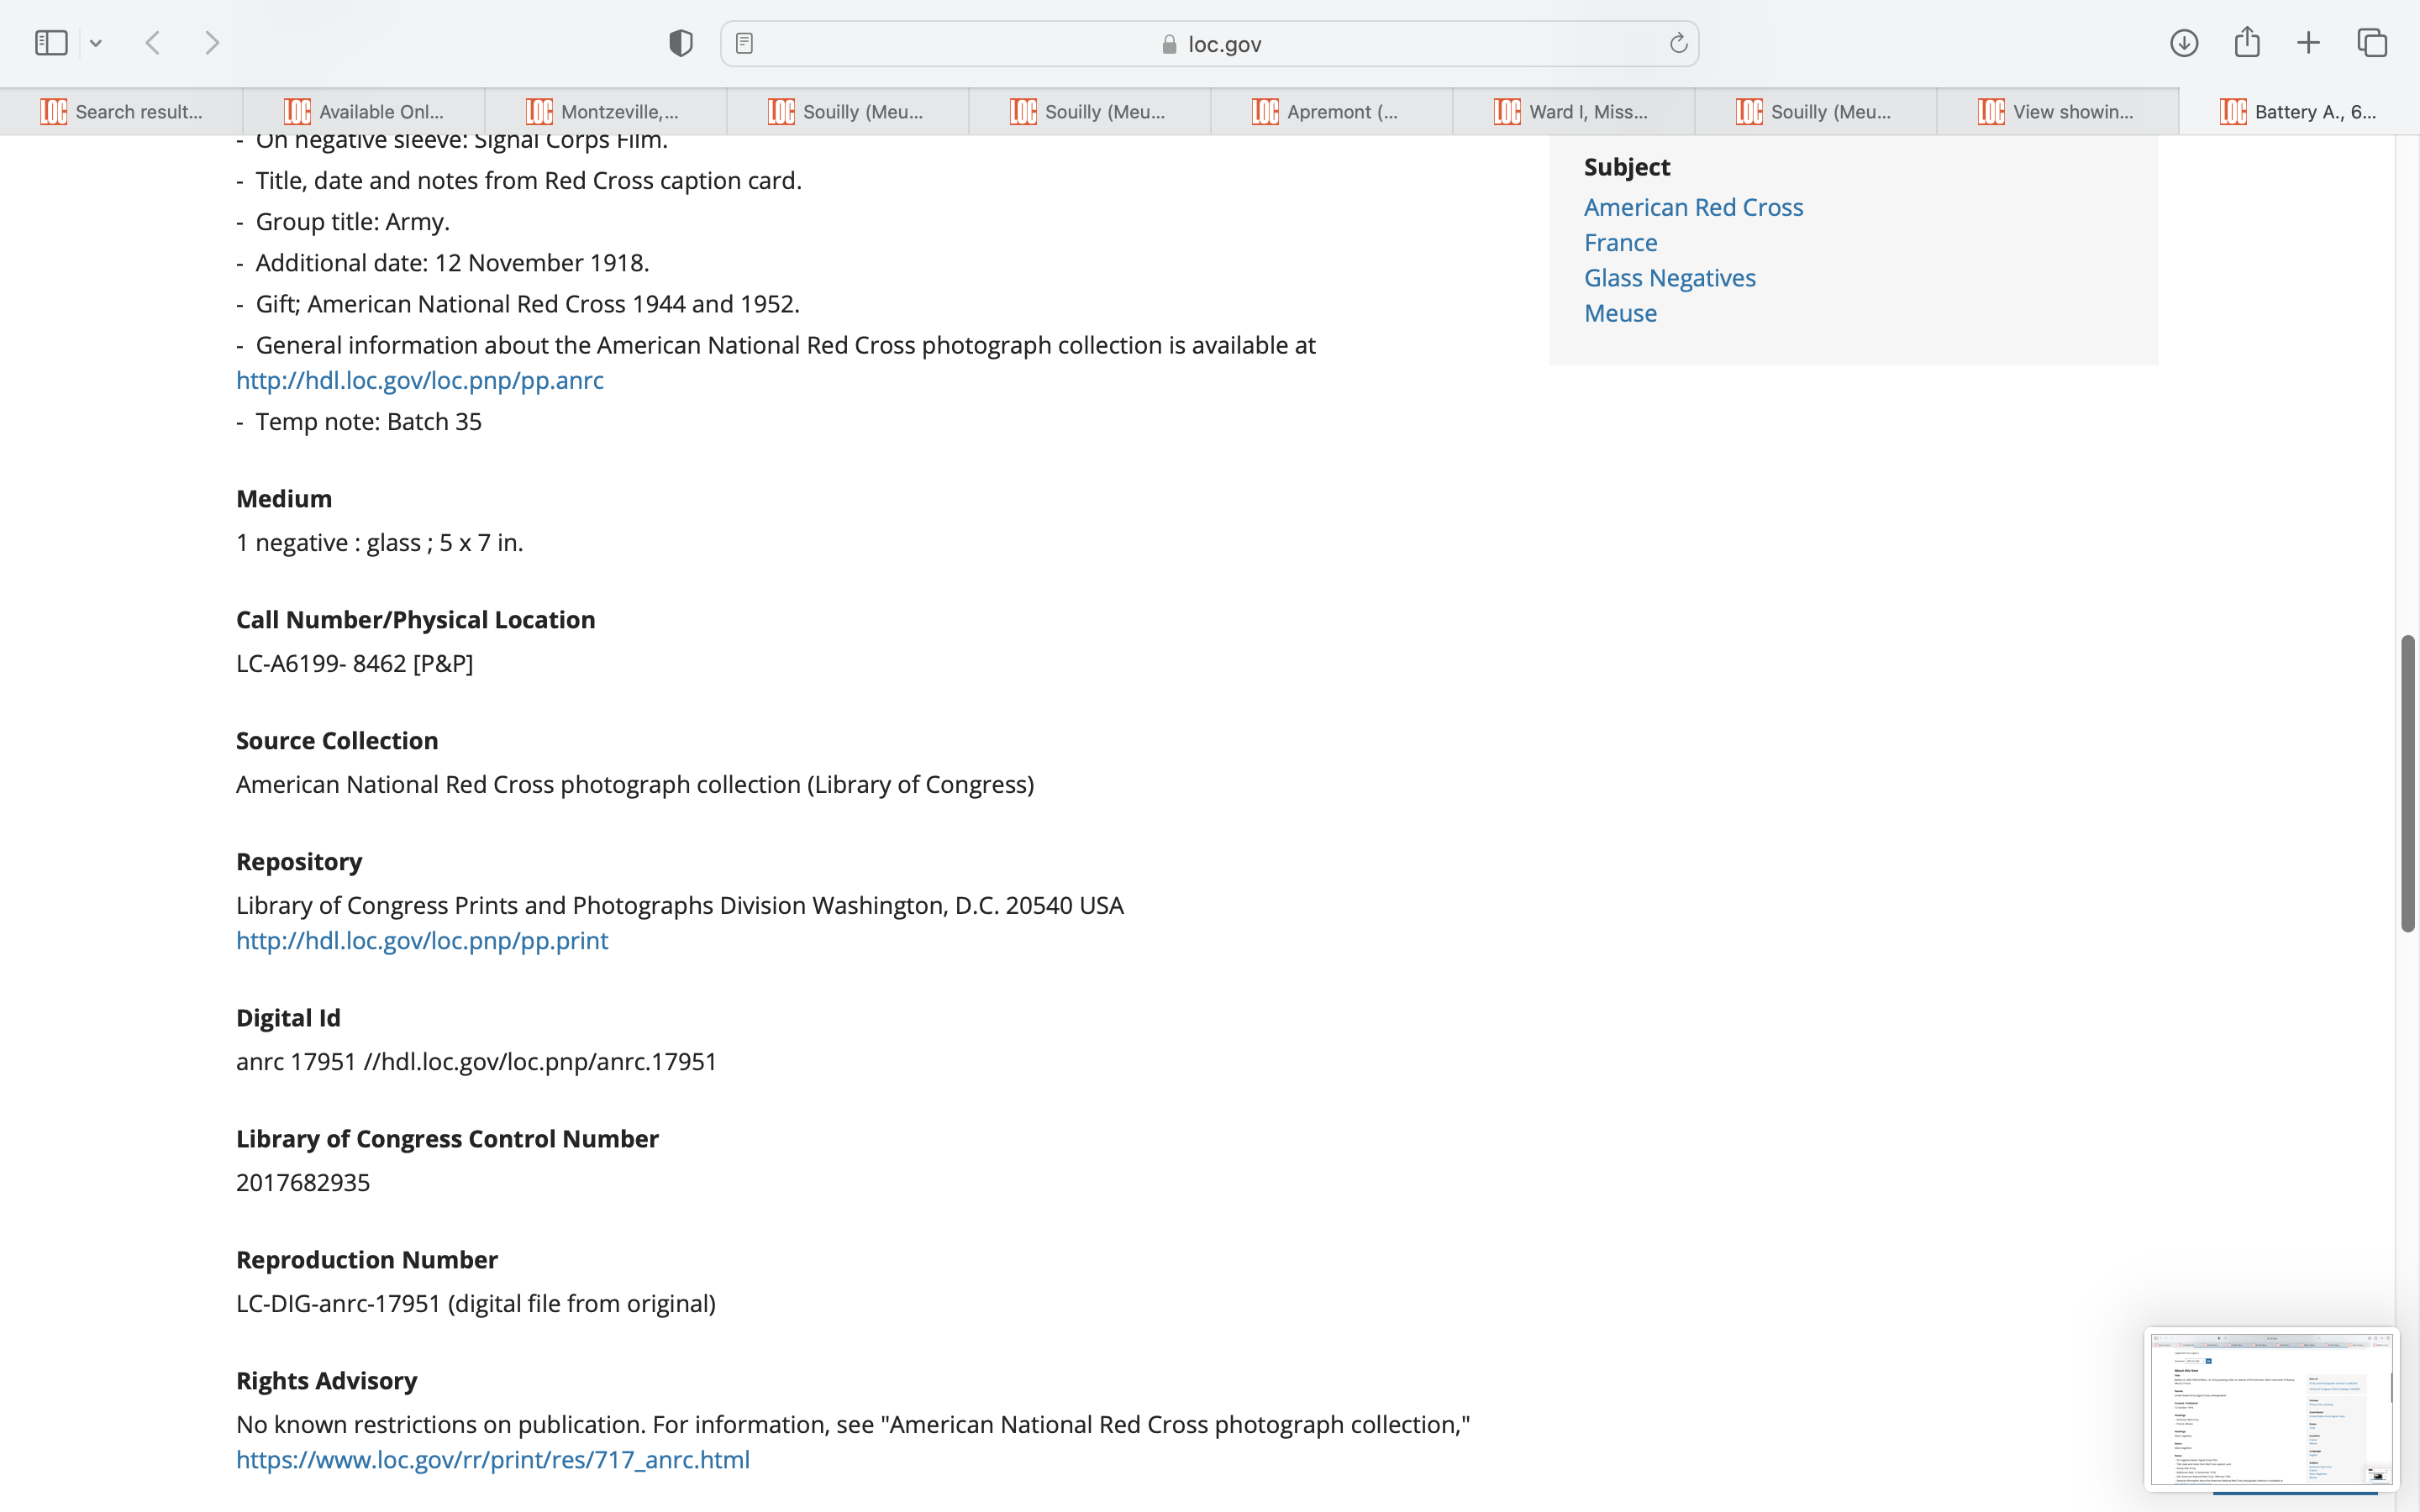
Task: Follow the pp.anrc collection link
Action: [x=420, y=380]
